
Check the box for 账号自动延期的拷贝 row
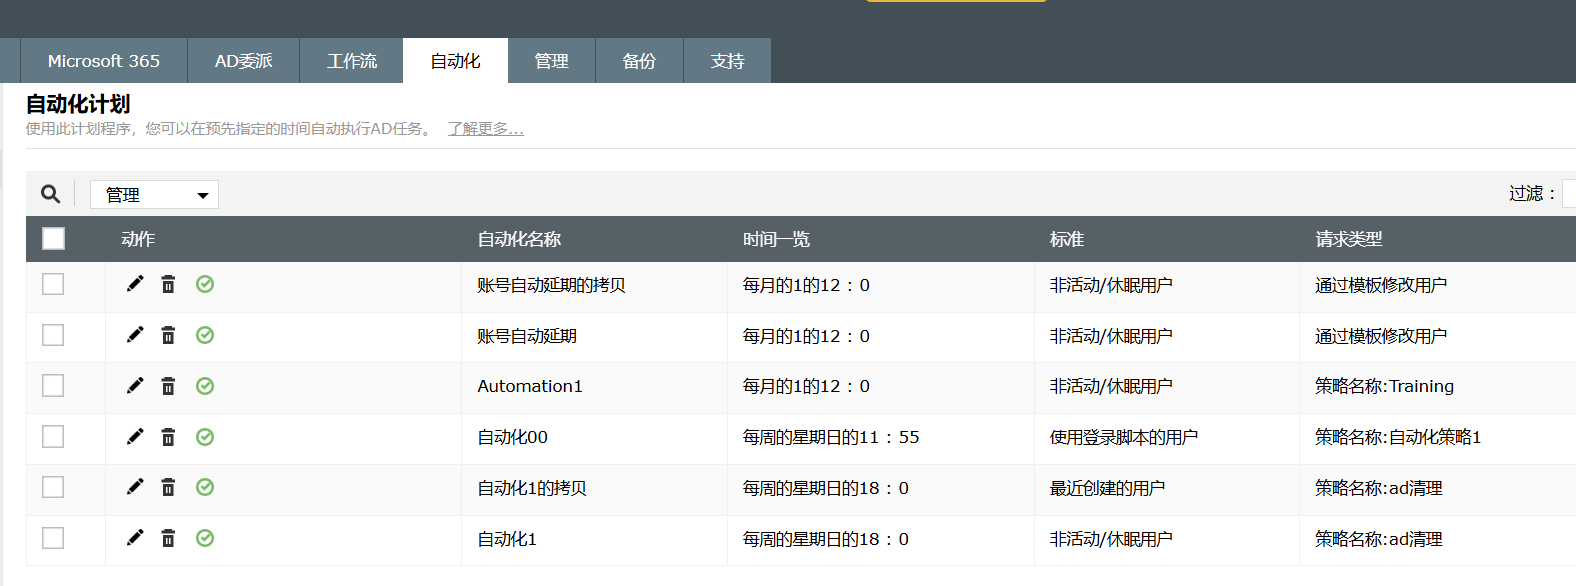click(53, 284)
